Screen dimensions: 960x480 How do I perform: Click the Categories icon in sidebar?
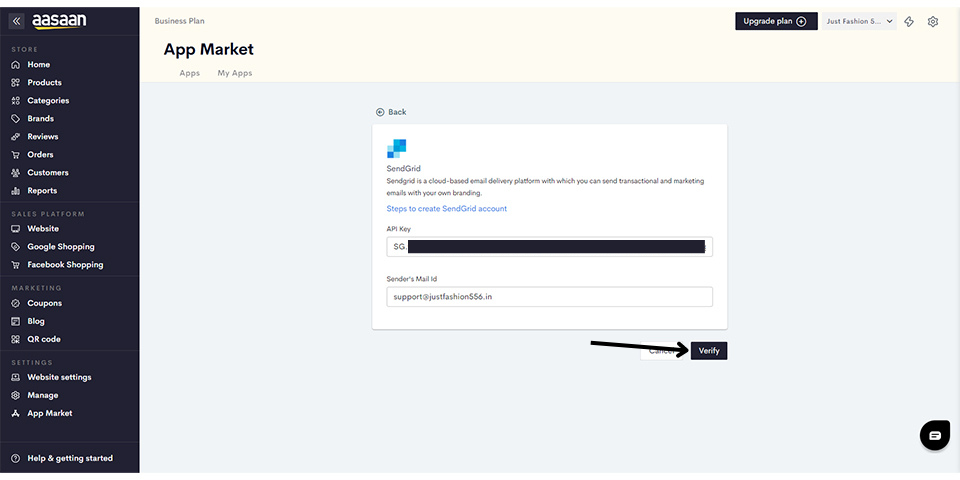16,101
